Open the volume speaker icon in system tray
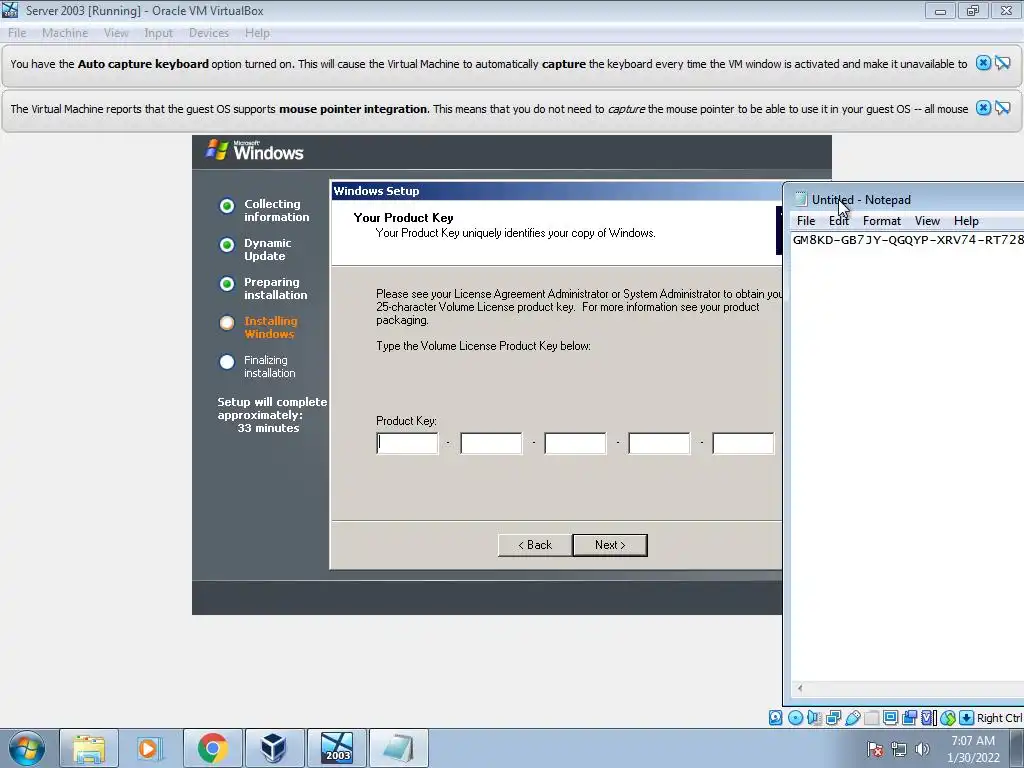 [922, 749]
